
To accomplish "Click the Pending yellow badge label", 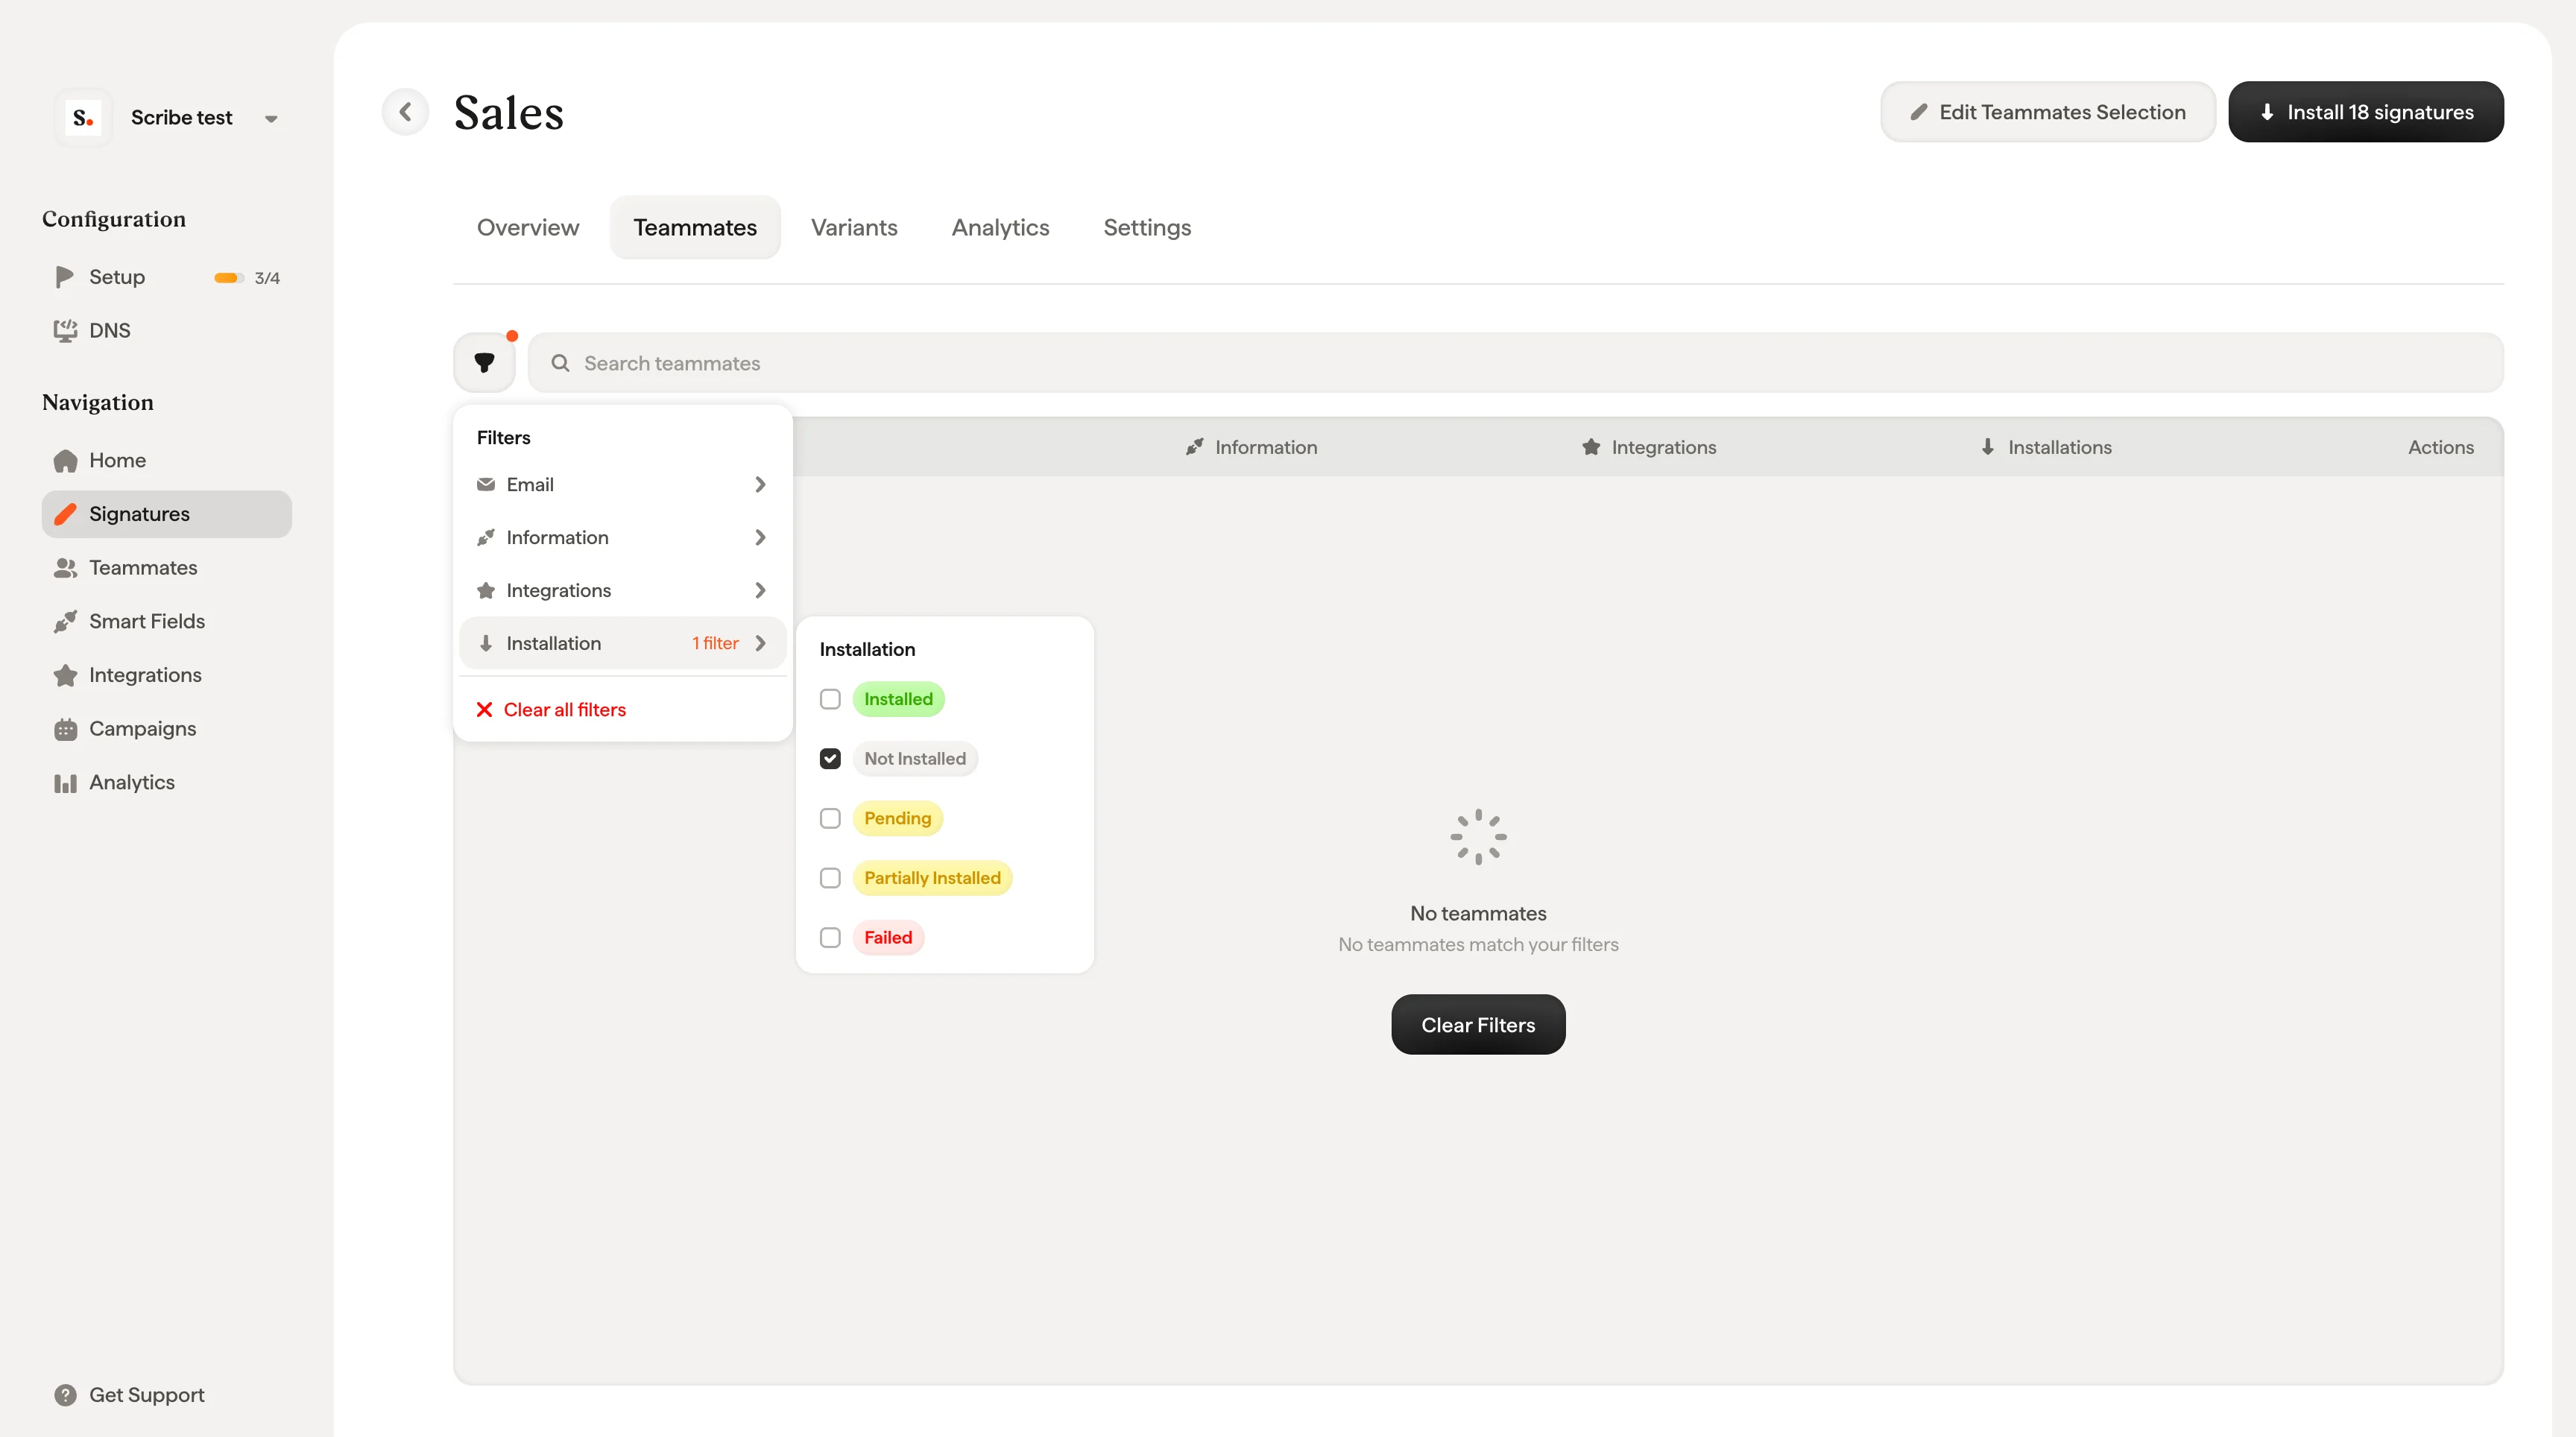I will [897, 819].
